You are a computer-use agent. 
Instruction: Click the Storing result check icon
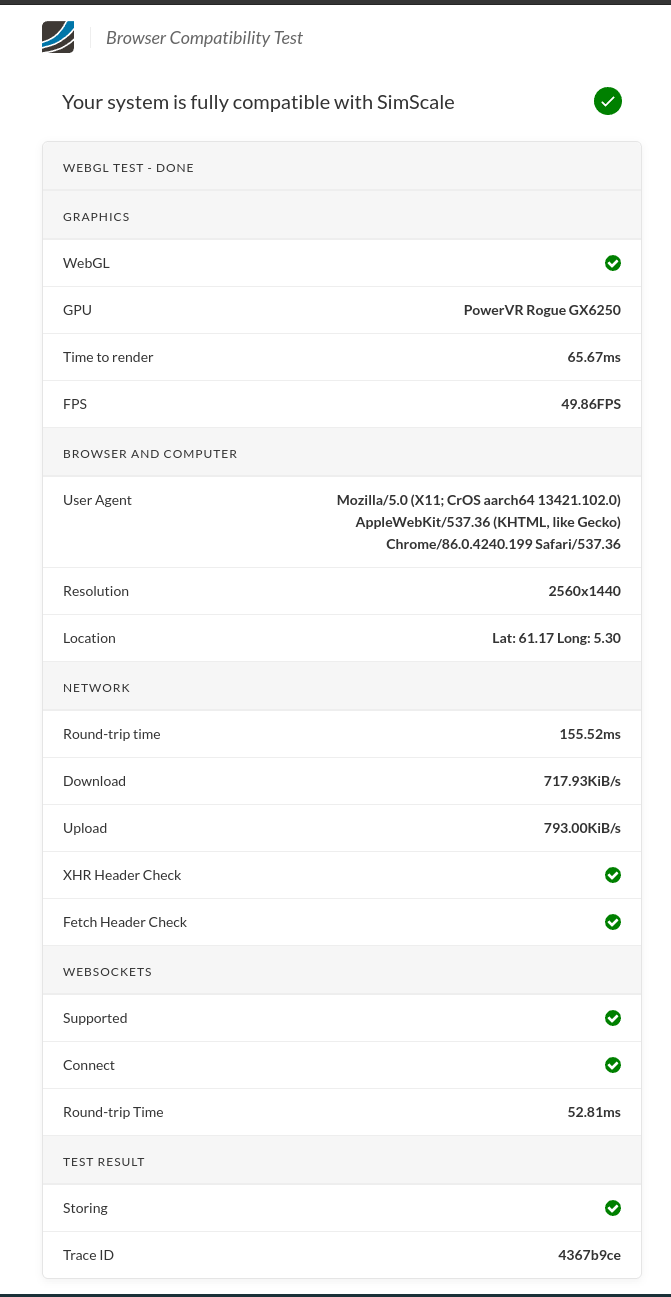pos(613,1208)
